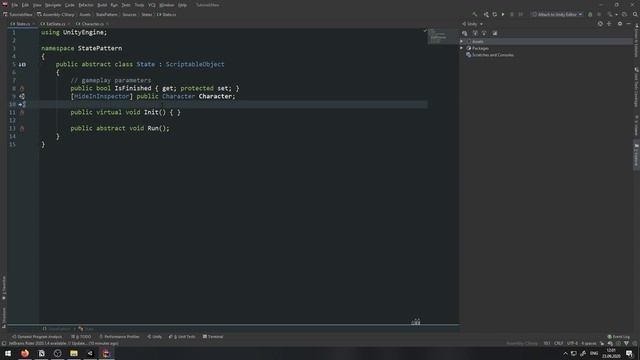Click the Rider update notification in status bar

click(63, 343)
